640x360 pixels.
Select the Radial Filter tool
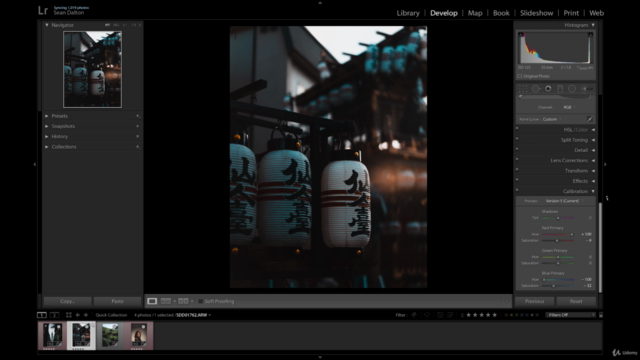pos(572,89)
